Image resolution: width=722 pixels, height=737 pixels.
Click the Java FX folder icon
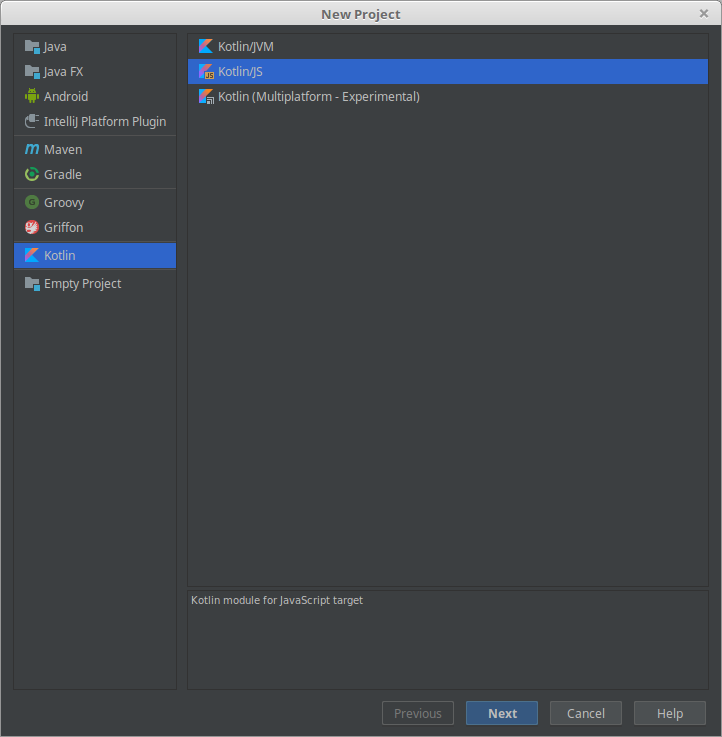[32, 71]
